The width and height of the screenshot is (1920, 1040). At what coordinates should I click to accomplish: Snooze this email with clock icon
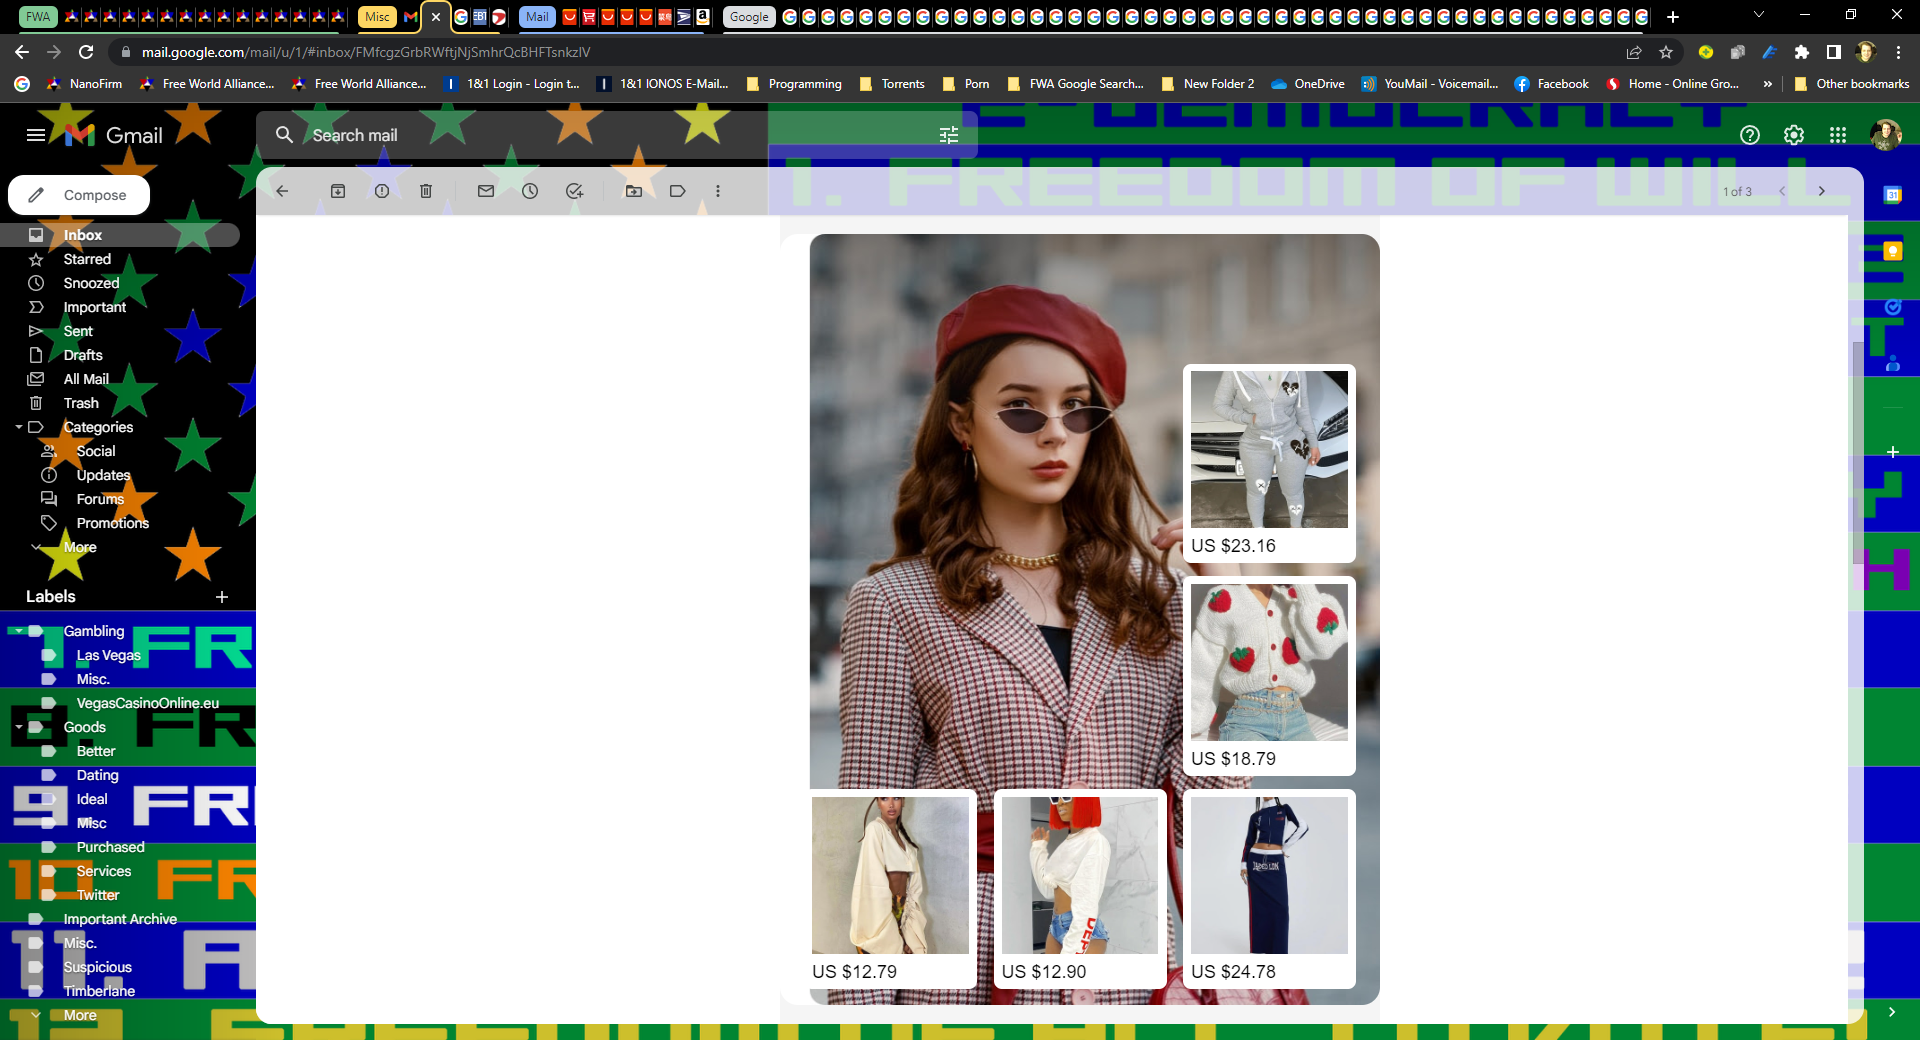click(x=530, y=191)
